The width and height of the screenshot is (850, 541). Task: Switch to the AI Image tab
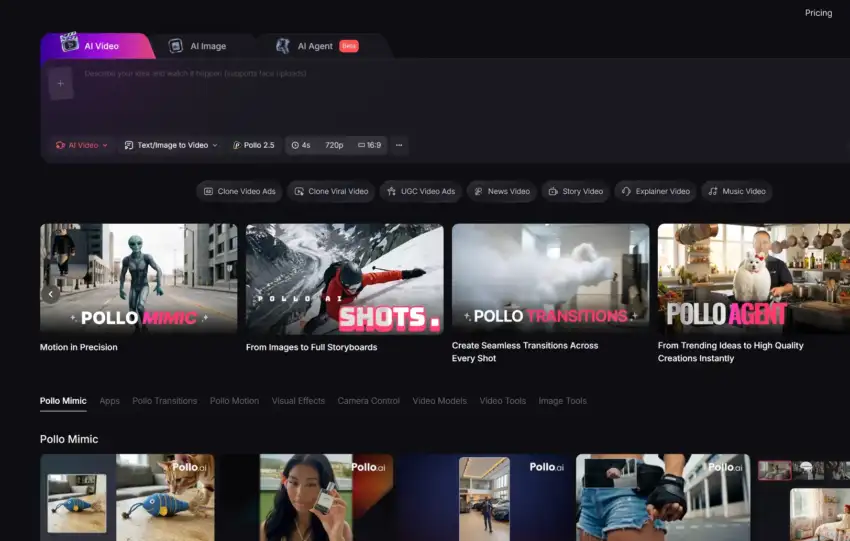198,46
